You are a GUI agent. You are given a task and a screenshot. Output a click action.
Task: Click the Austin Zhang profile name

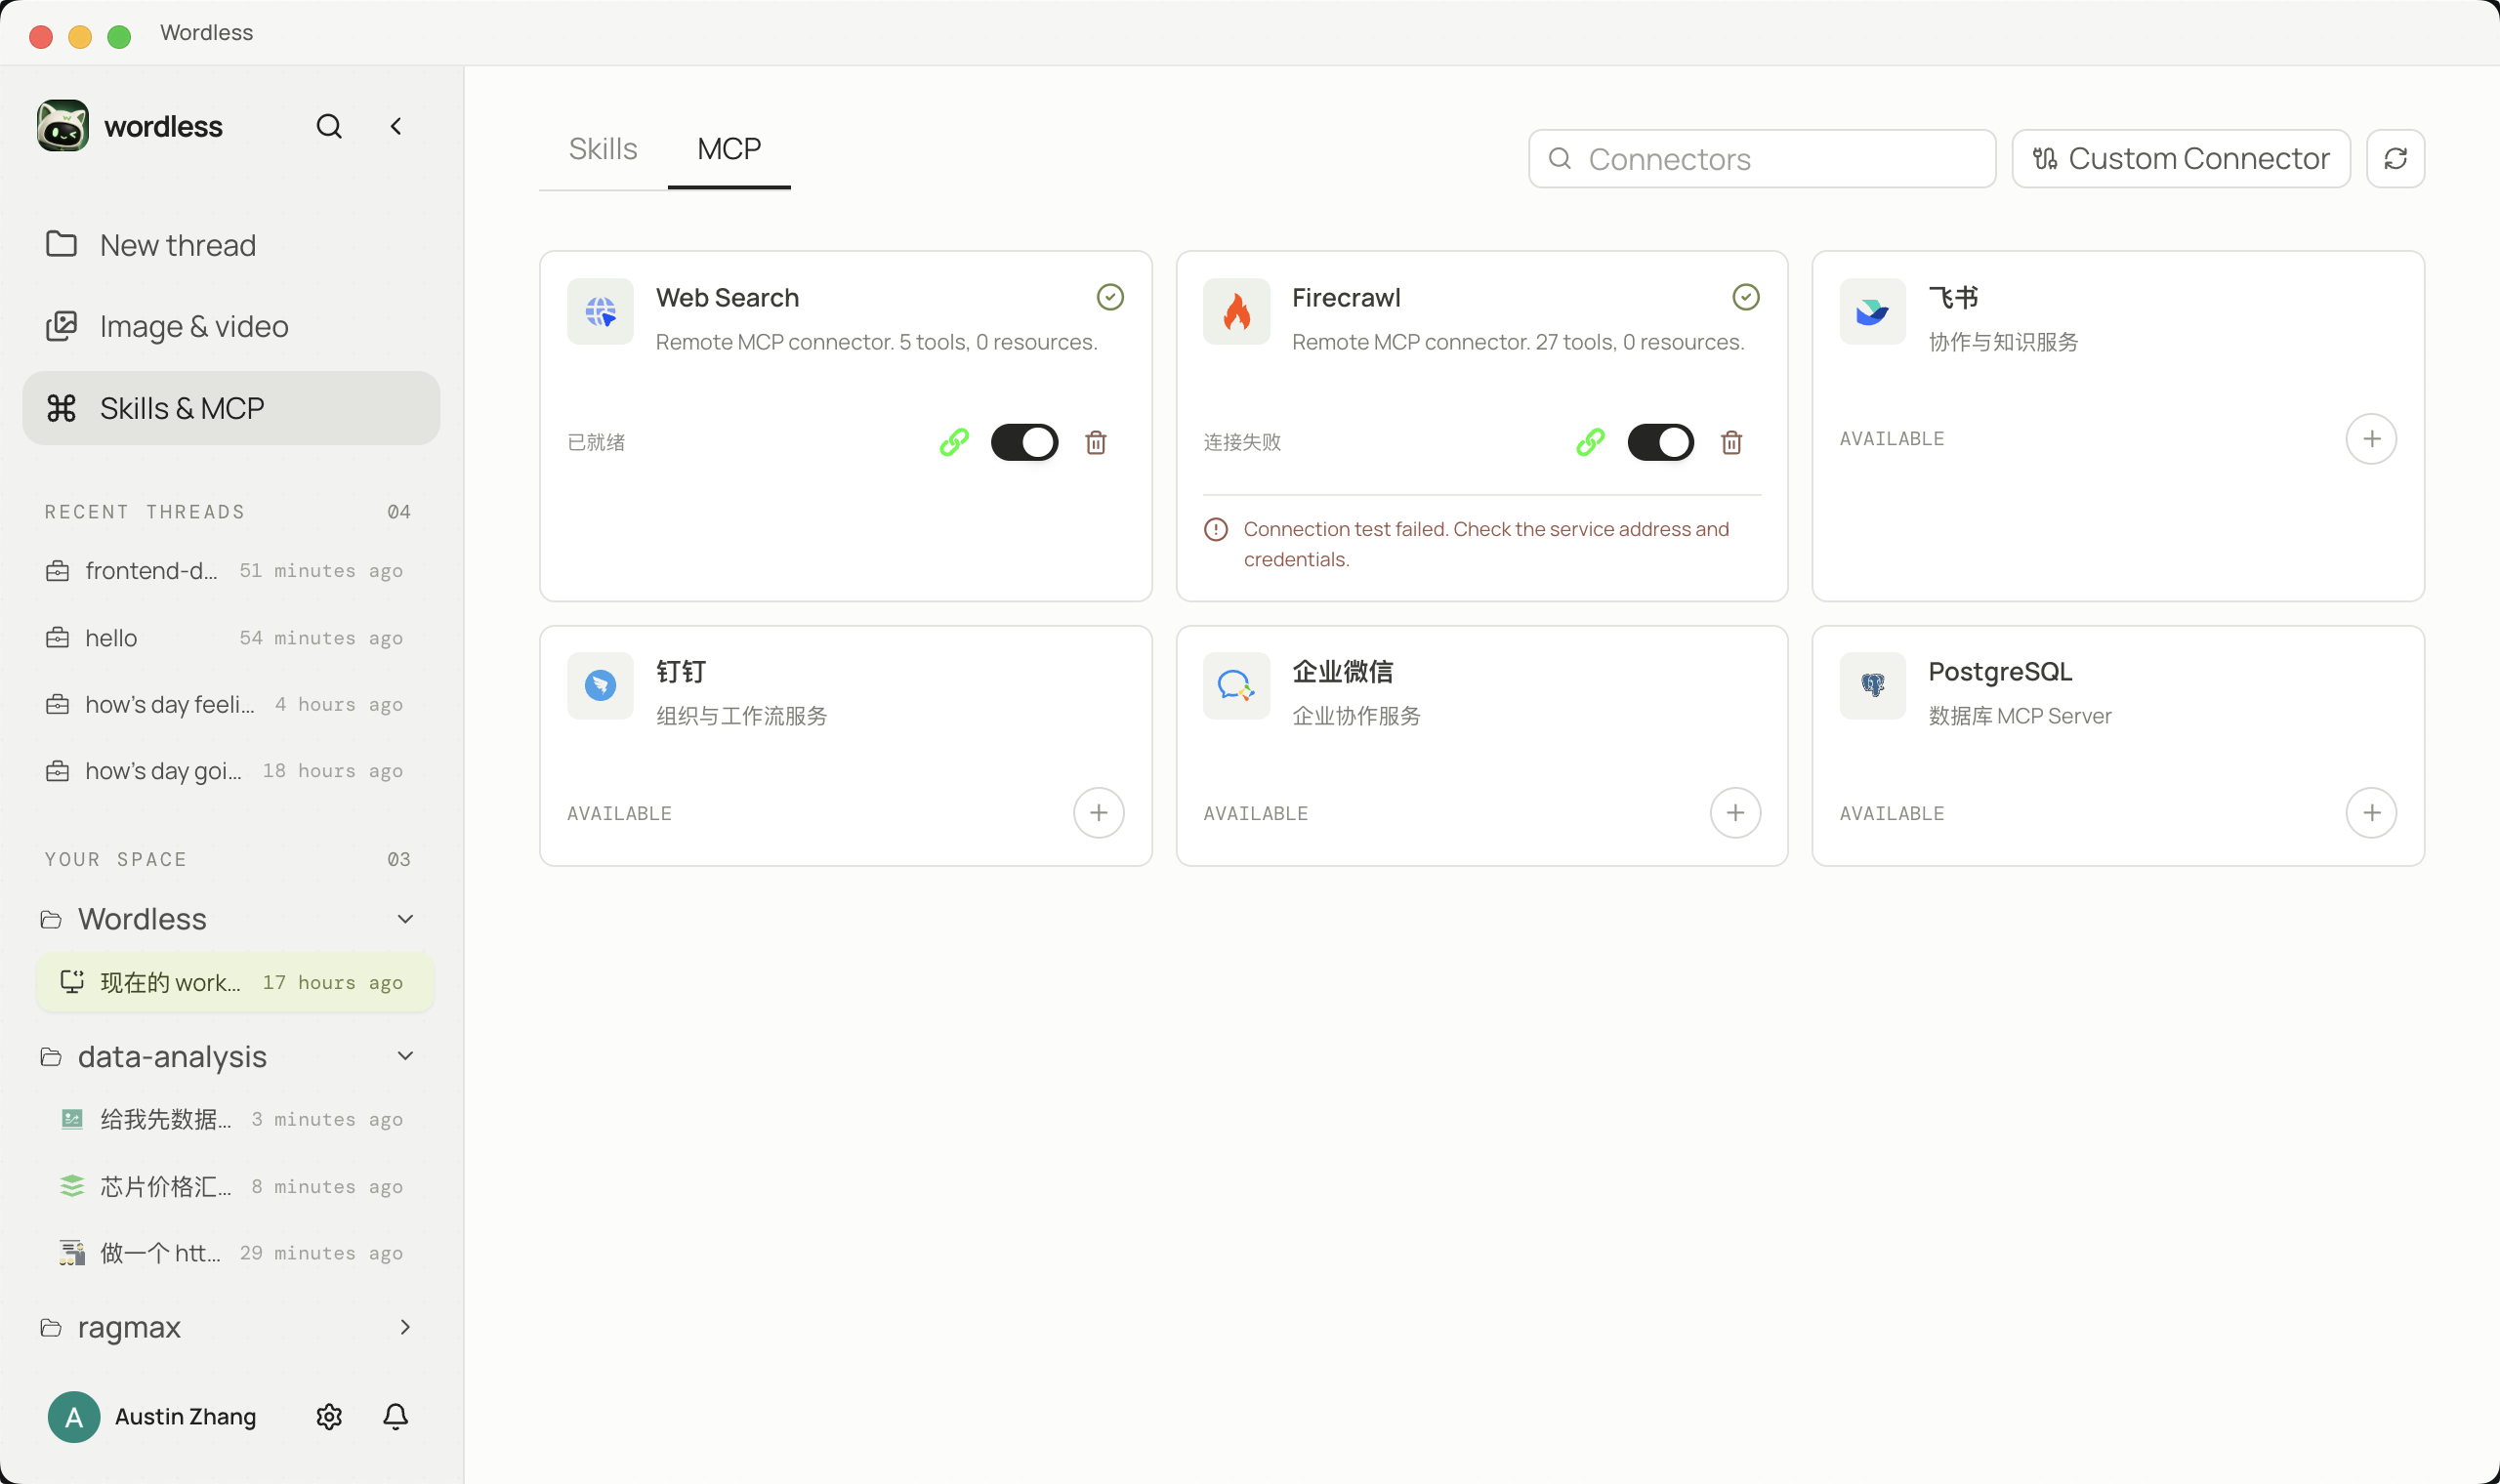click(186, 1416)
